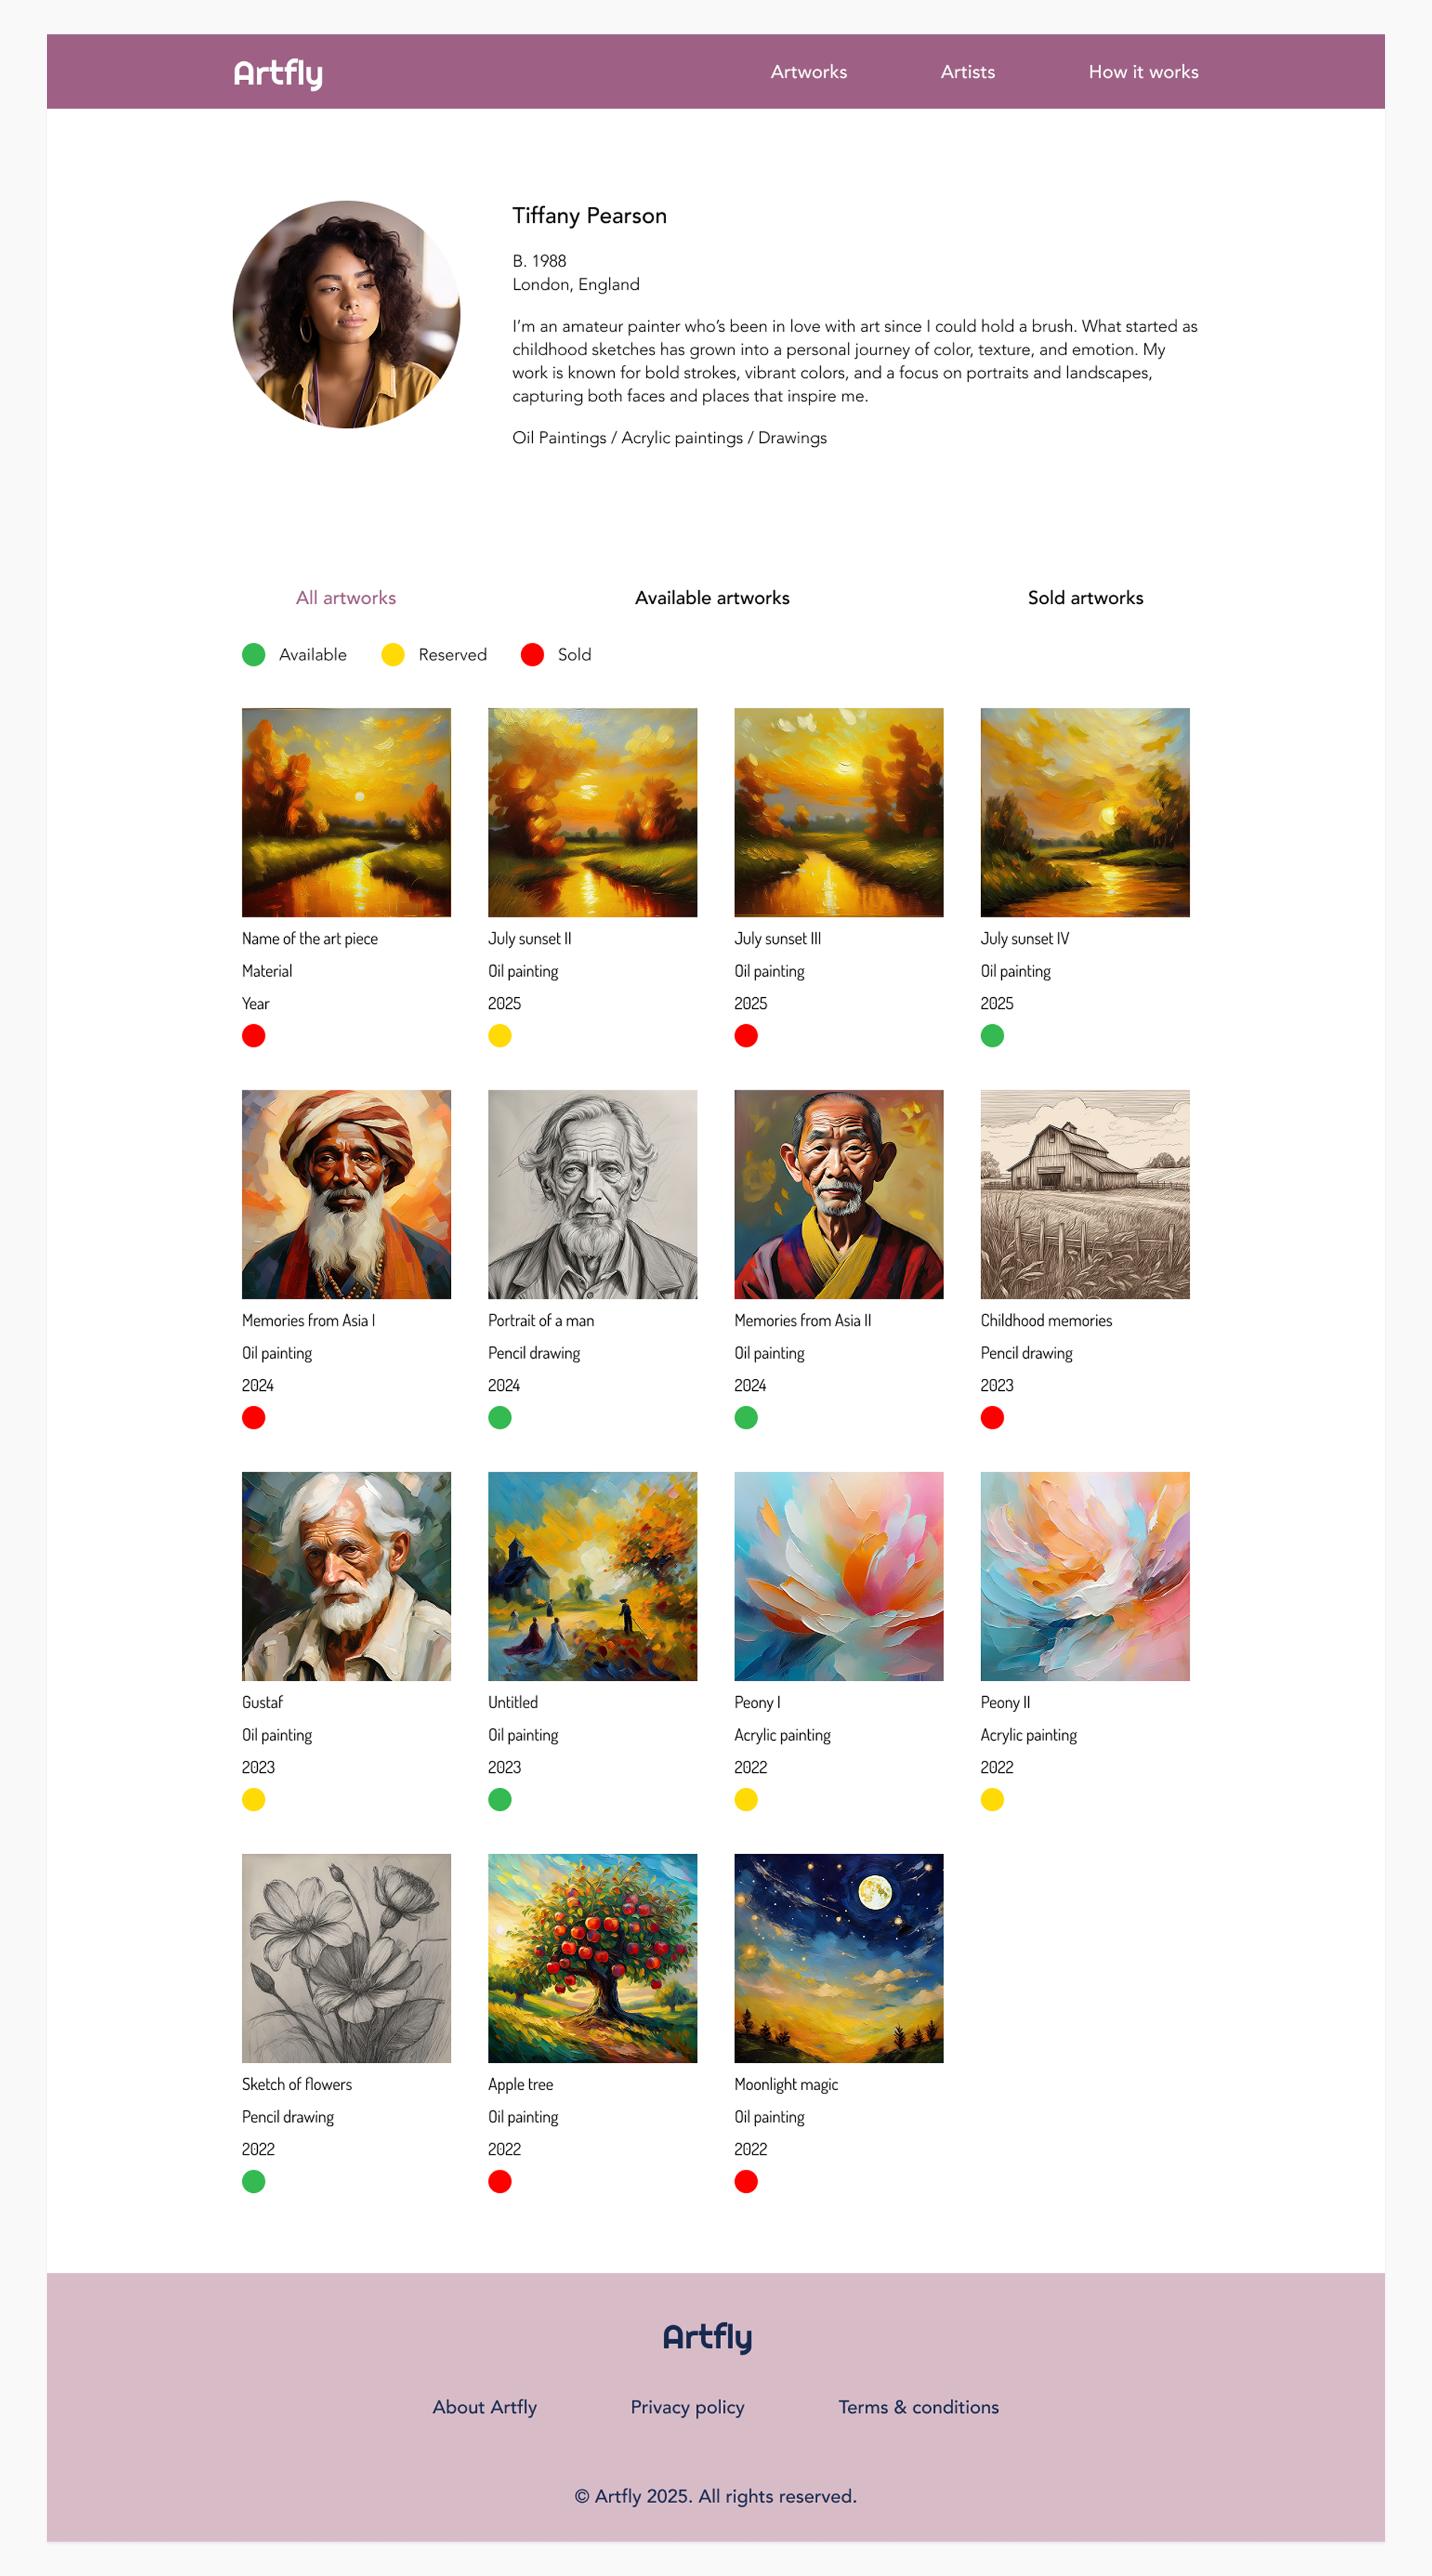
Task: Open the Moonlight magic painting thumbnail
Action: point(839,1958)
